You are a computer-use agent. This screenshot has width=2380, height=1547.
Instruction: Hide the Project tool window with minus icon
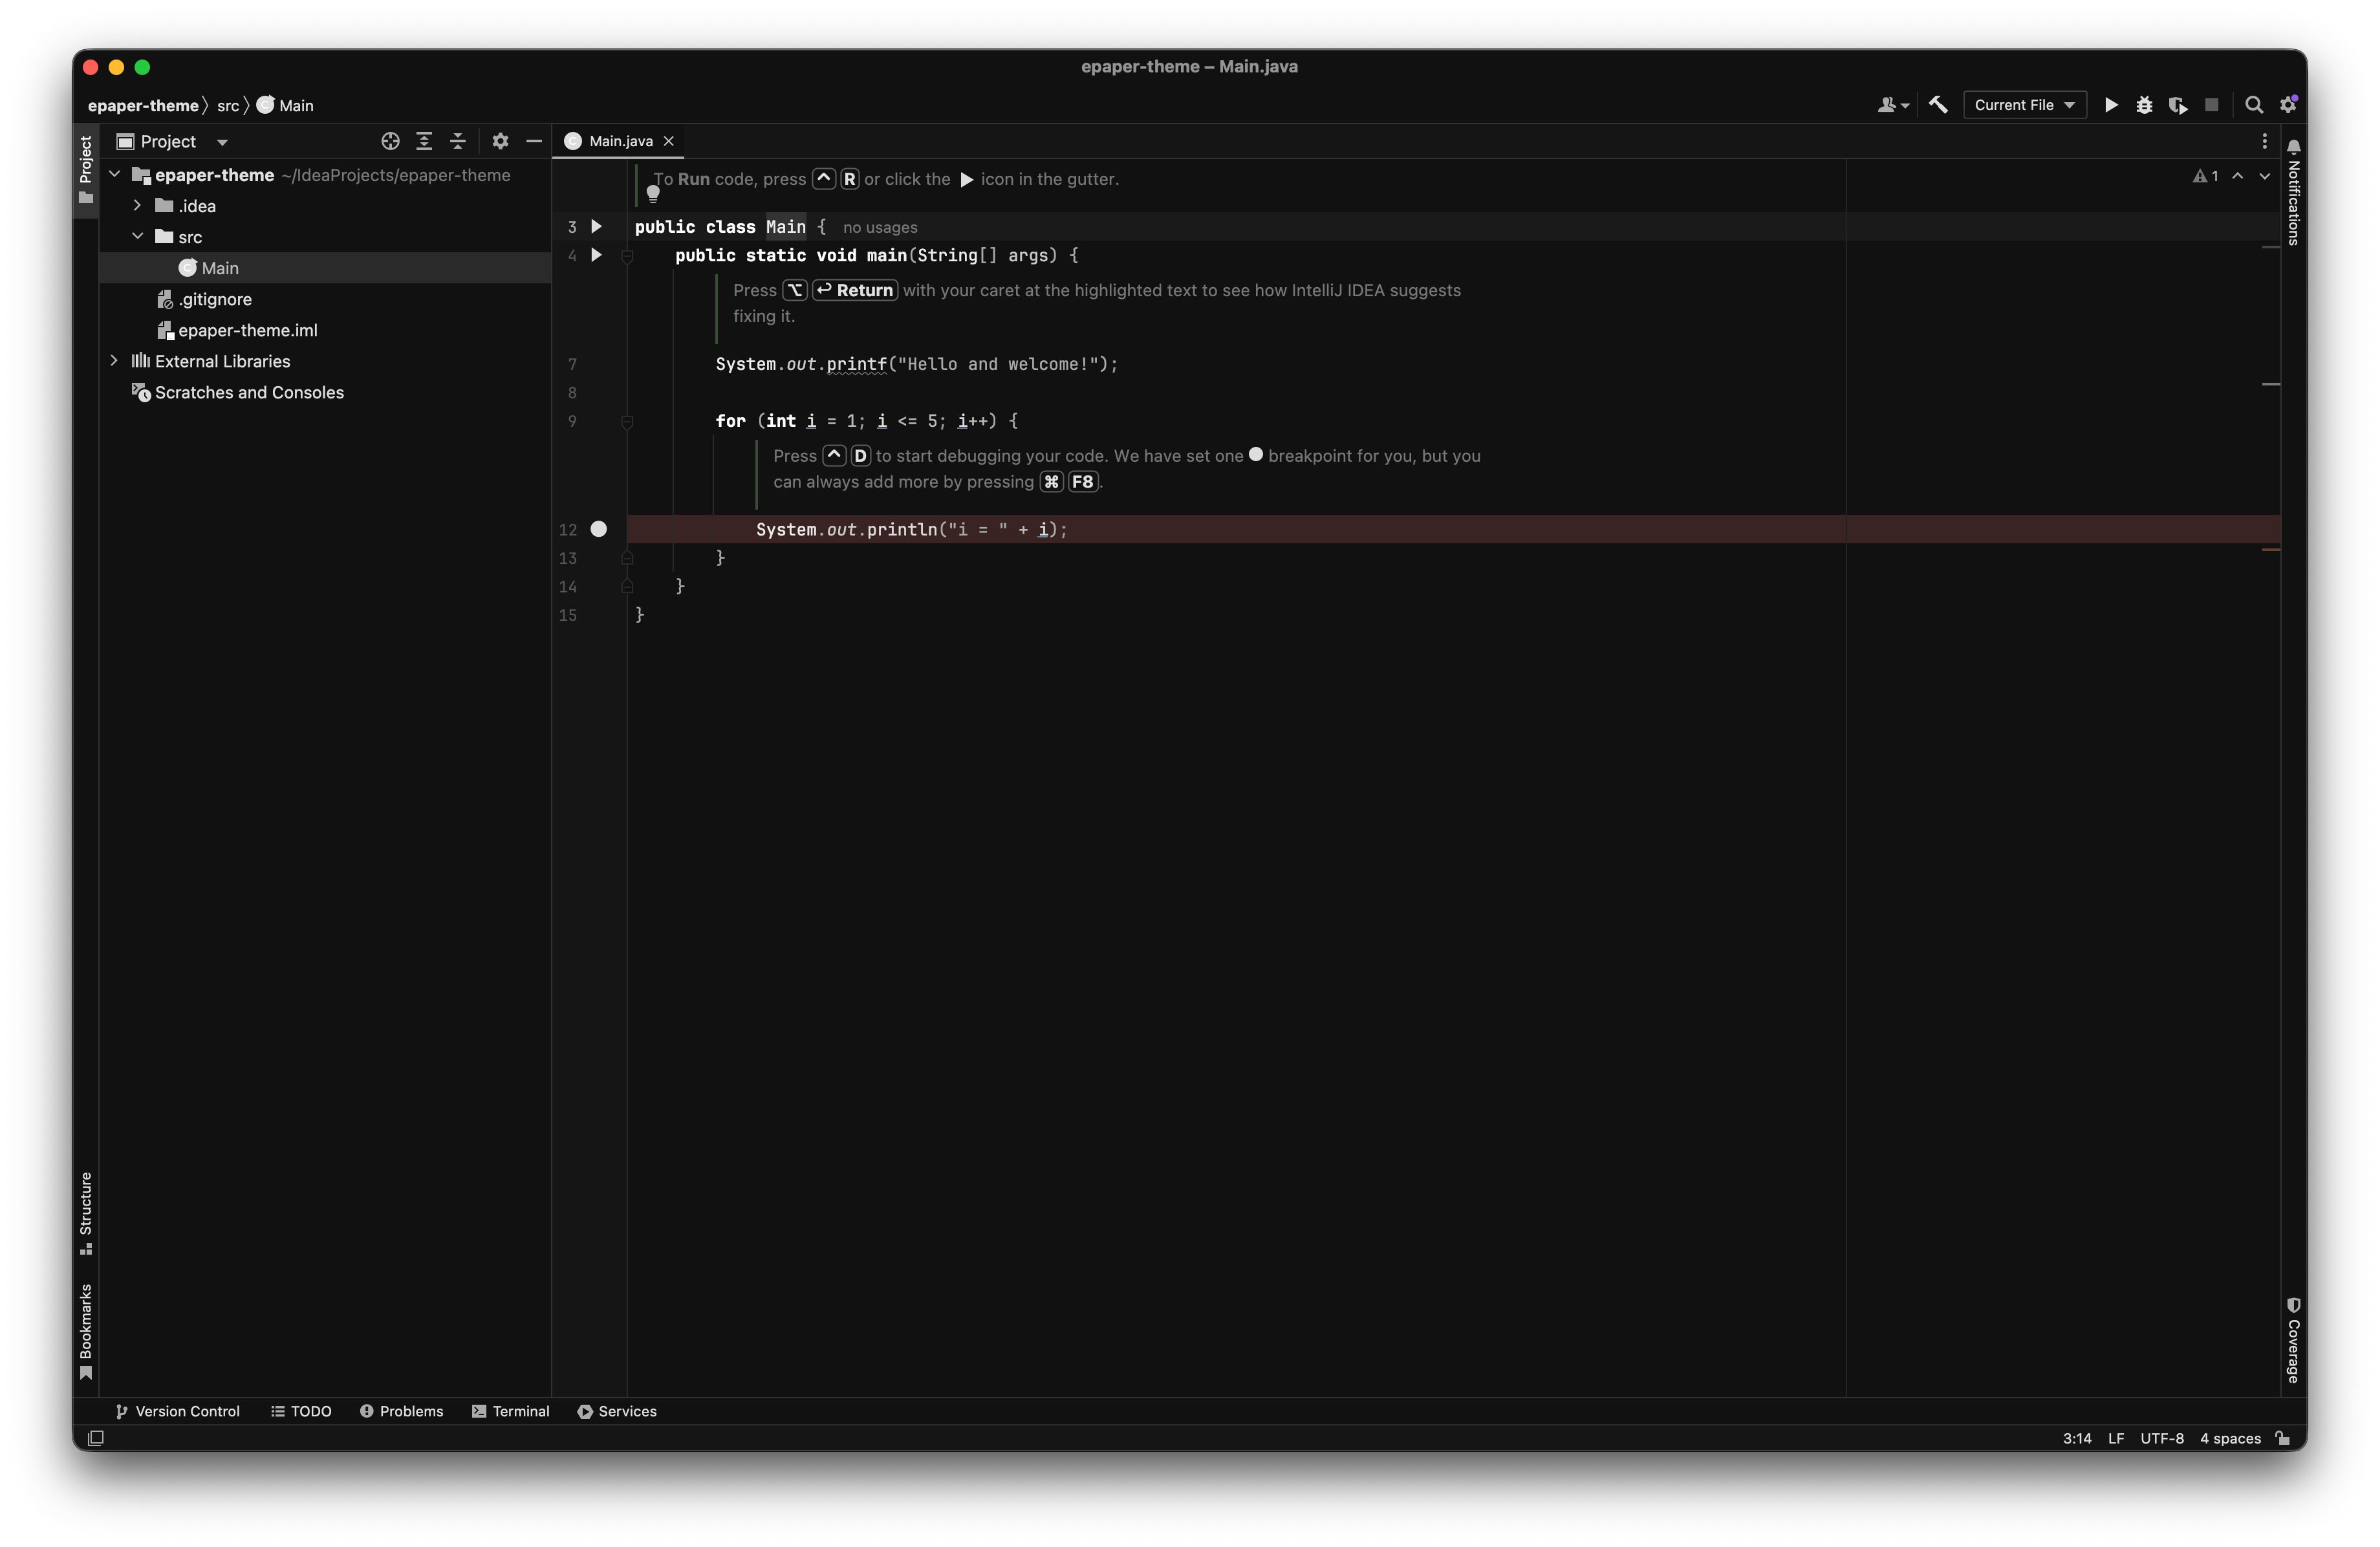tap(535, 141)
